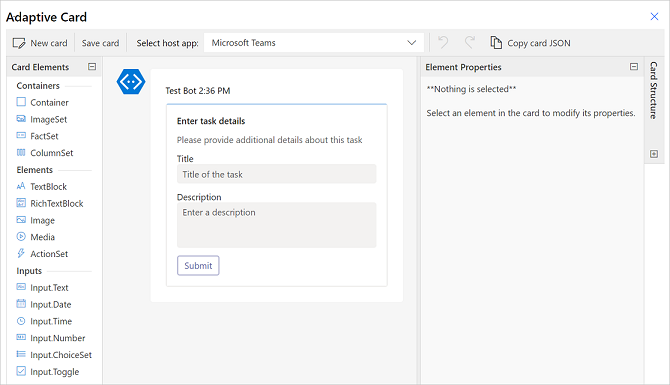Image resolution: width=670 pixels, height=385 pixels.
Task: Collapse the Element Properties panel
Action: coord(634,67)
